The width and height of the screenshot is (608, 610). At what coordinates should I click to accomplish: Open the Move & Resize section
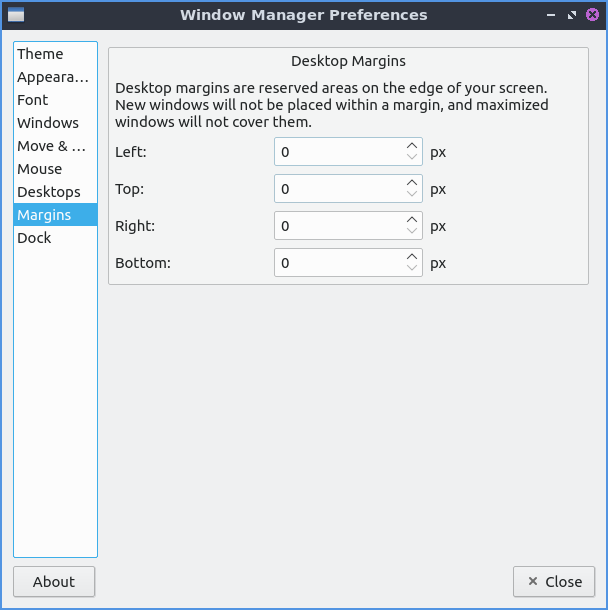point(52,146)
